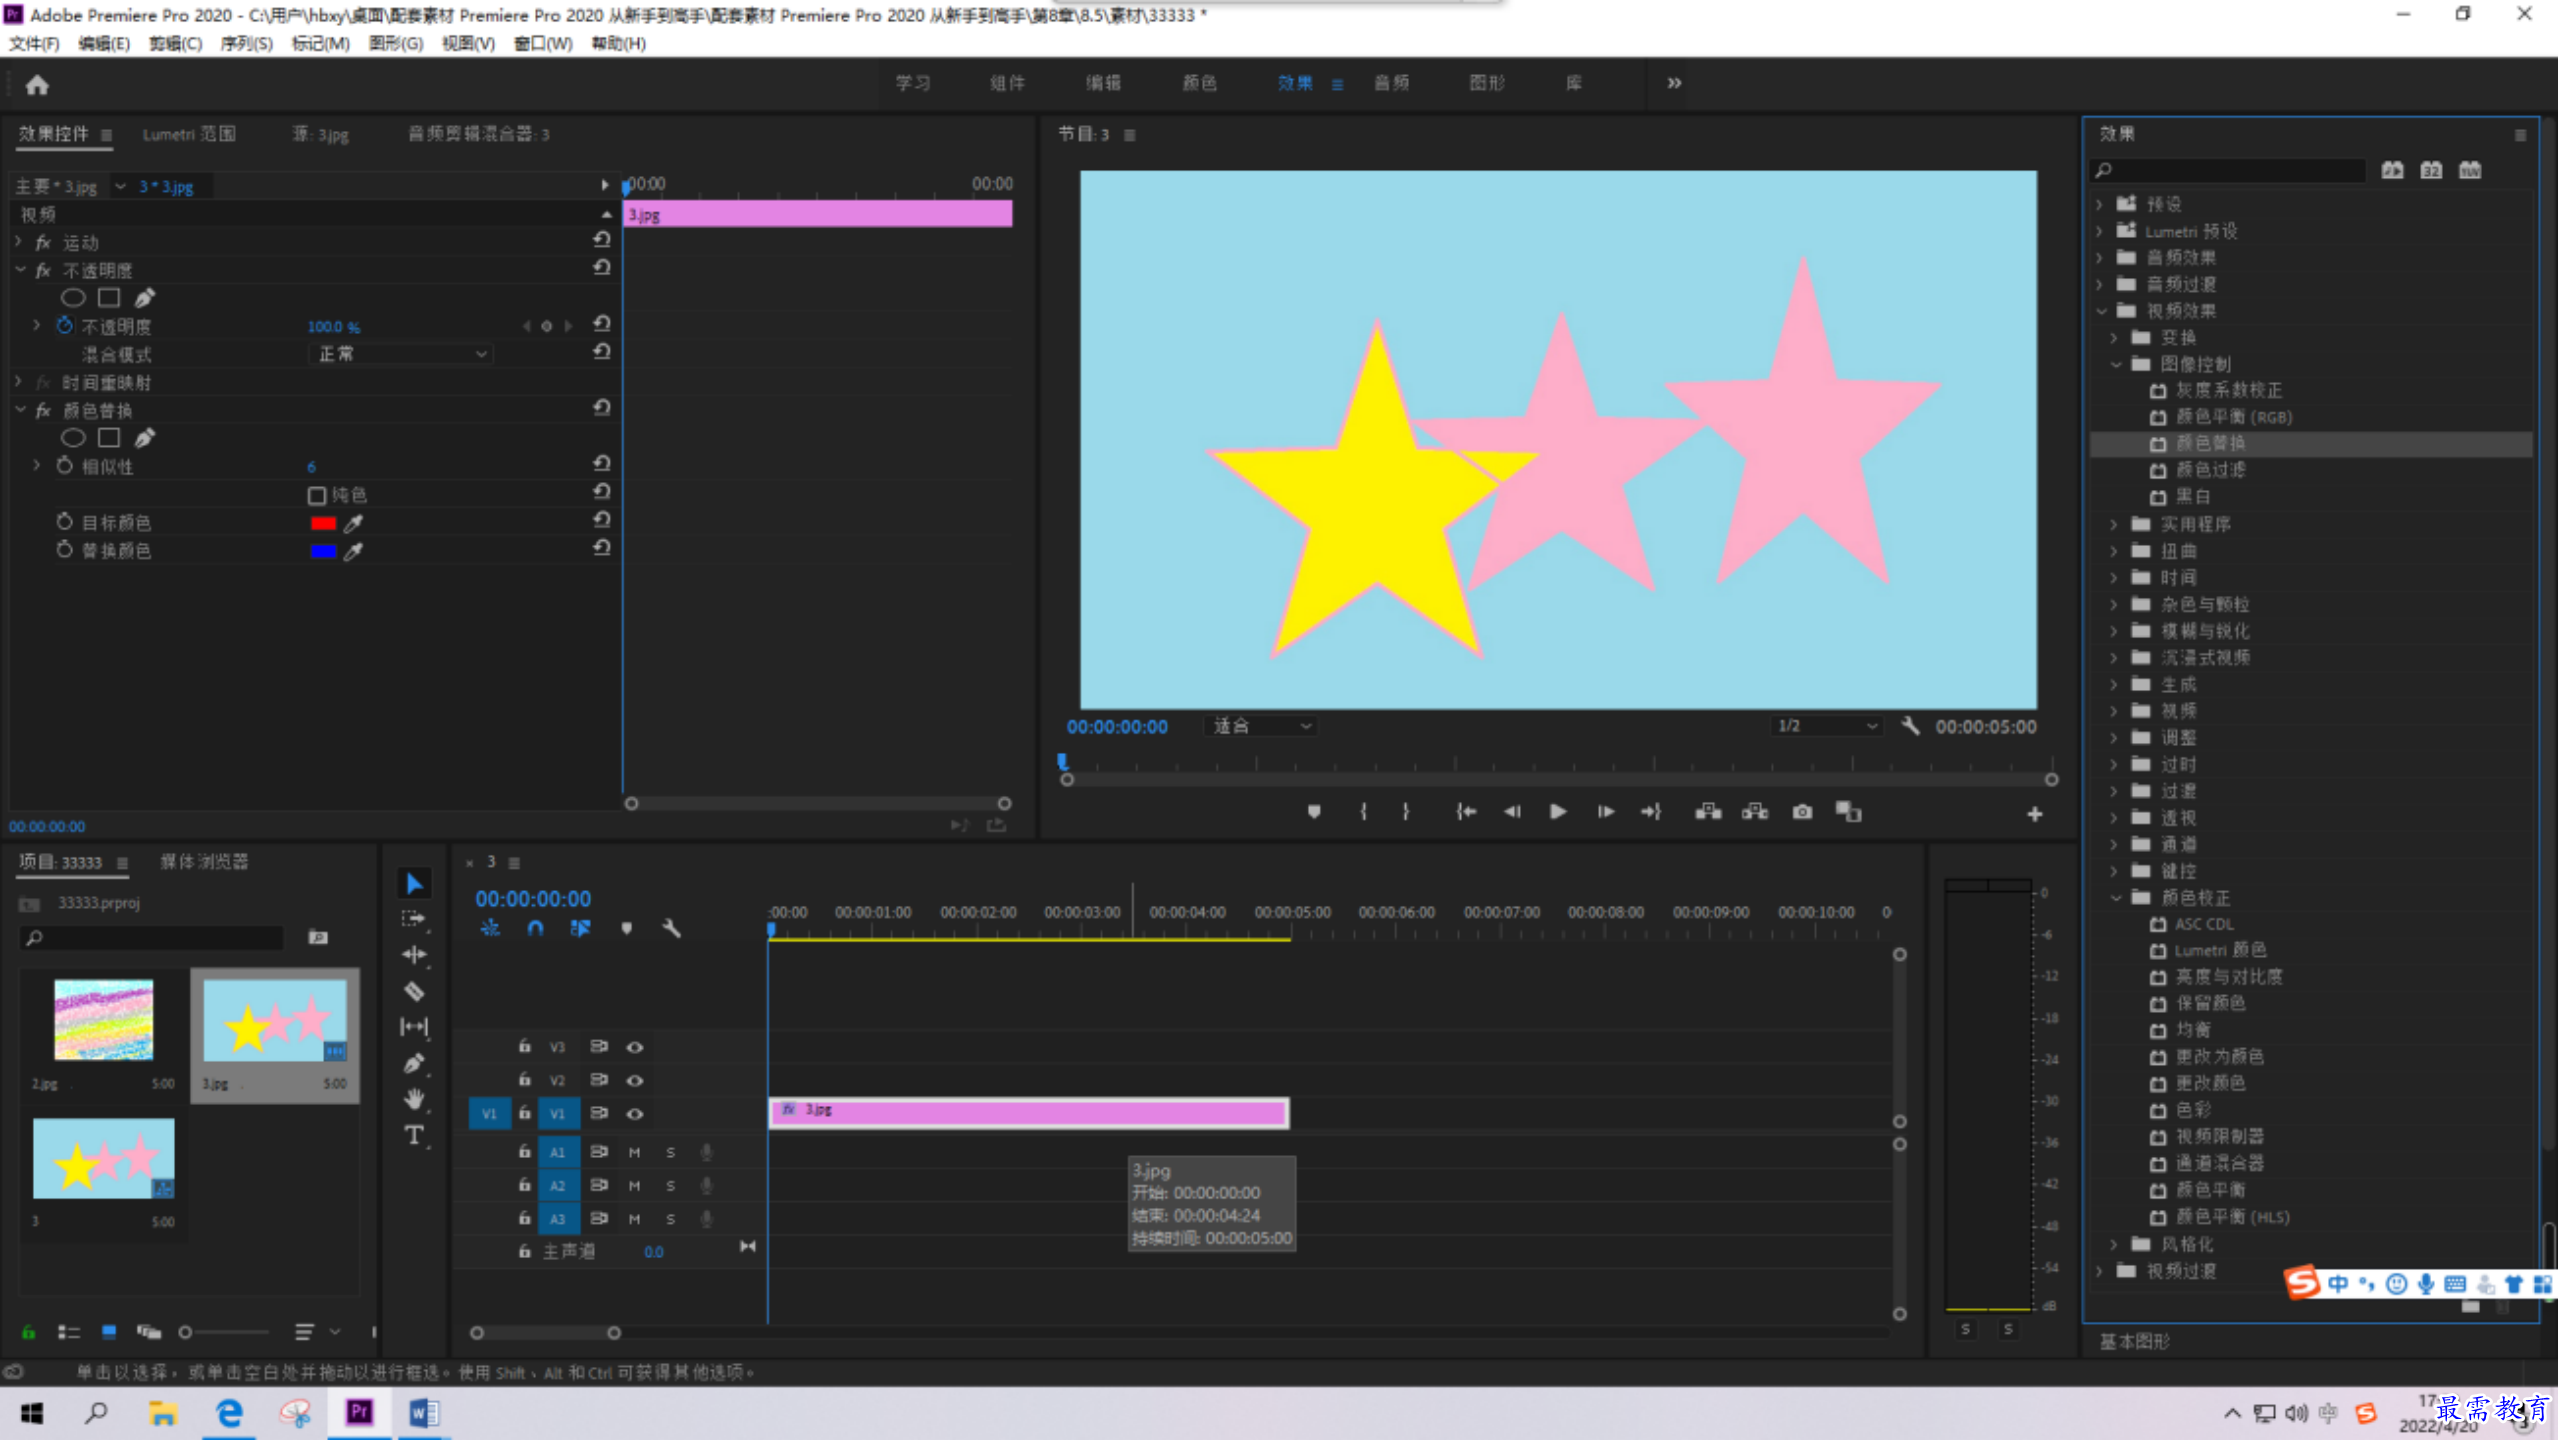Reset the Motion effect
The height and width of the screenshot is (1440, 2558).
(601, 240)
